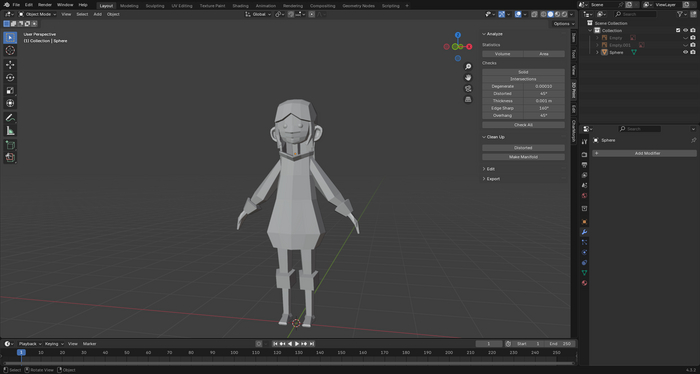
Task: Select the Annotate tool
Action: [10, 118]
